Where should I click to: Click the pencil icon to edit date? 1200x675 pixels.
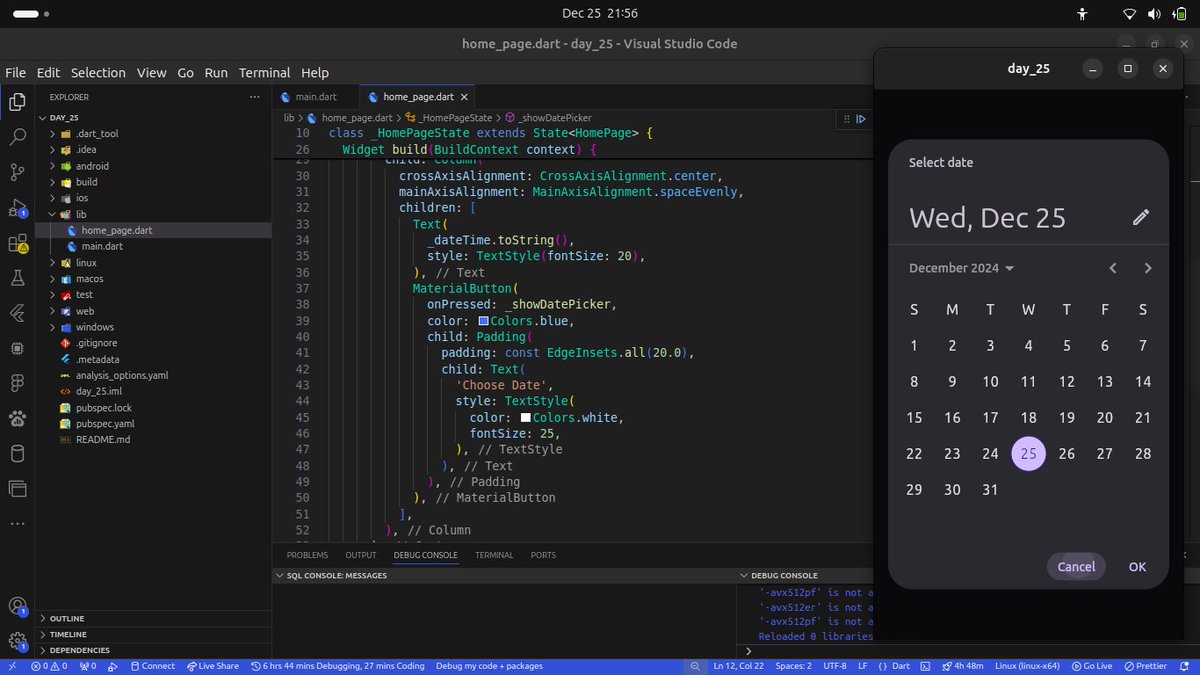click(x=1141, y=217)
